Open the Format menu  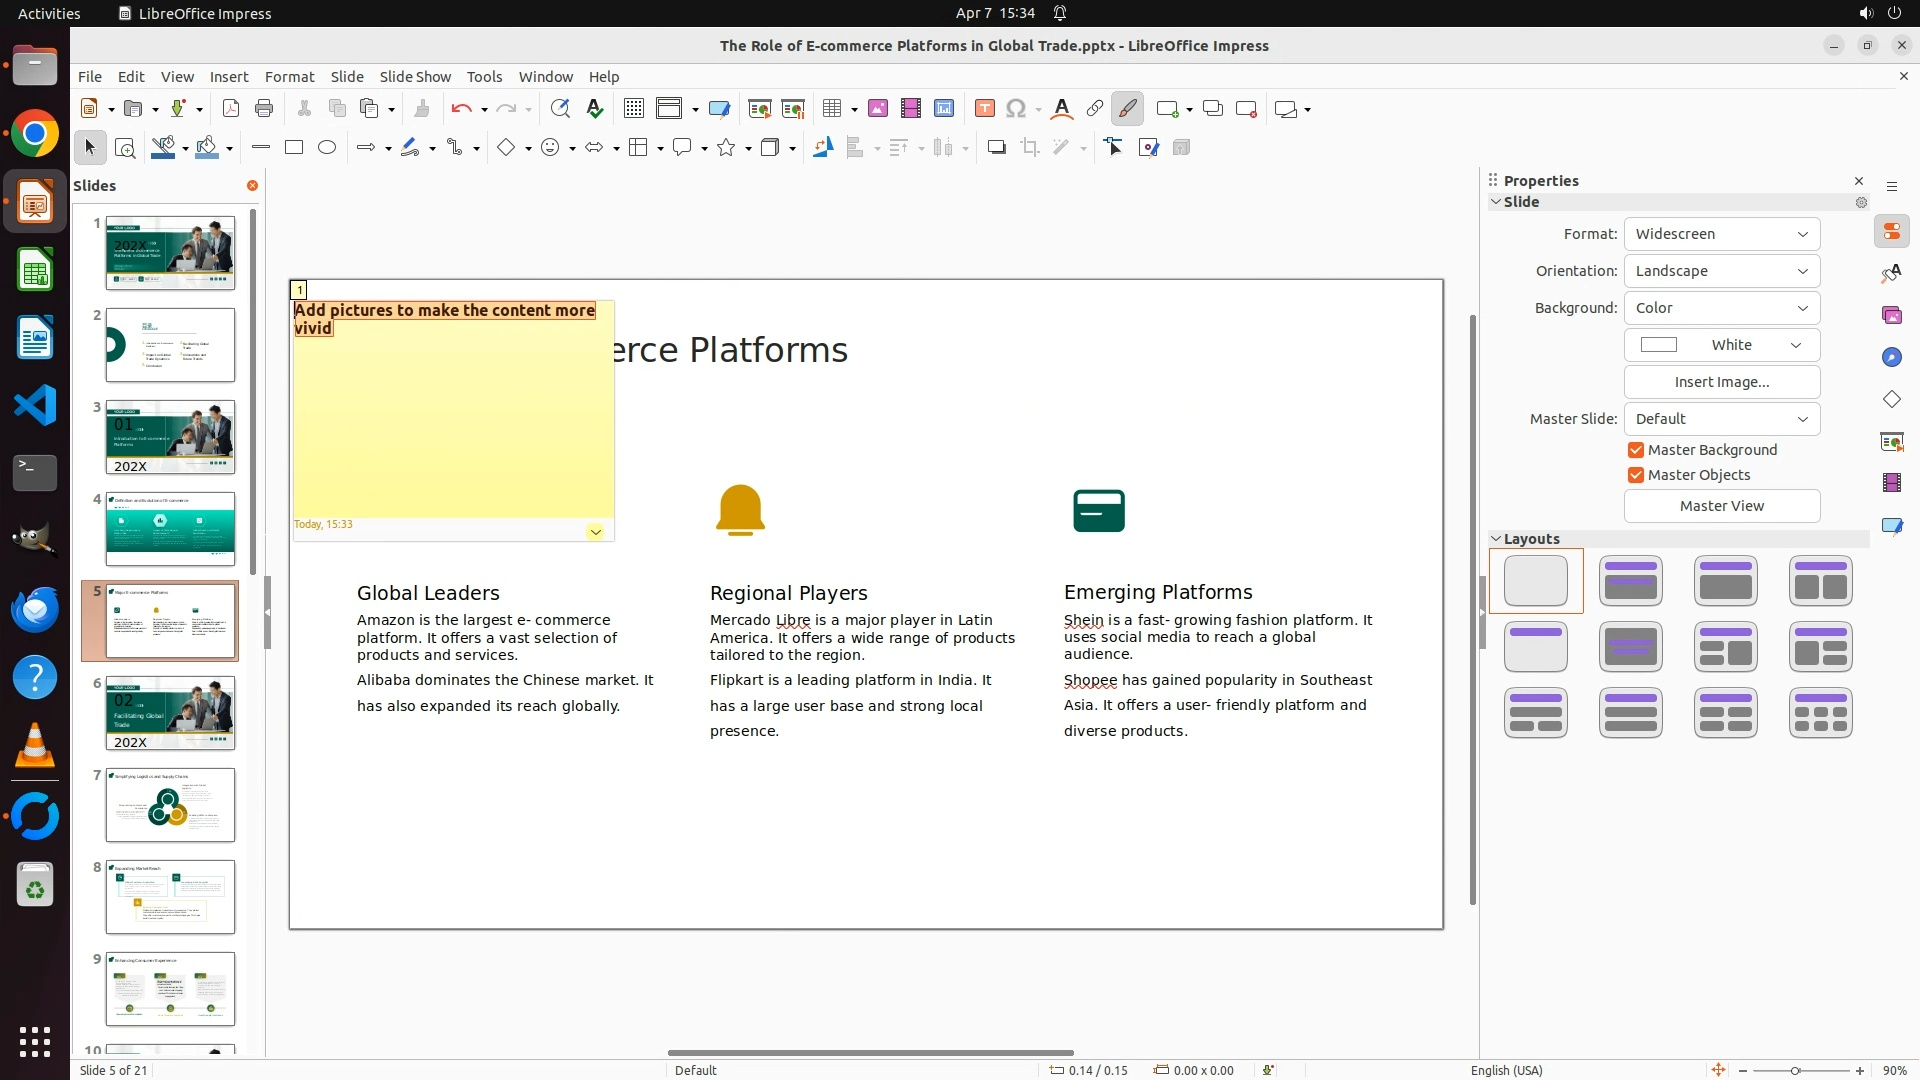(x=289, y=77)
